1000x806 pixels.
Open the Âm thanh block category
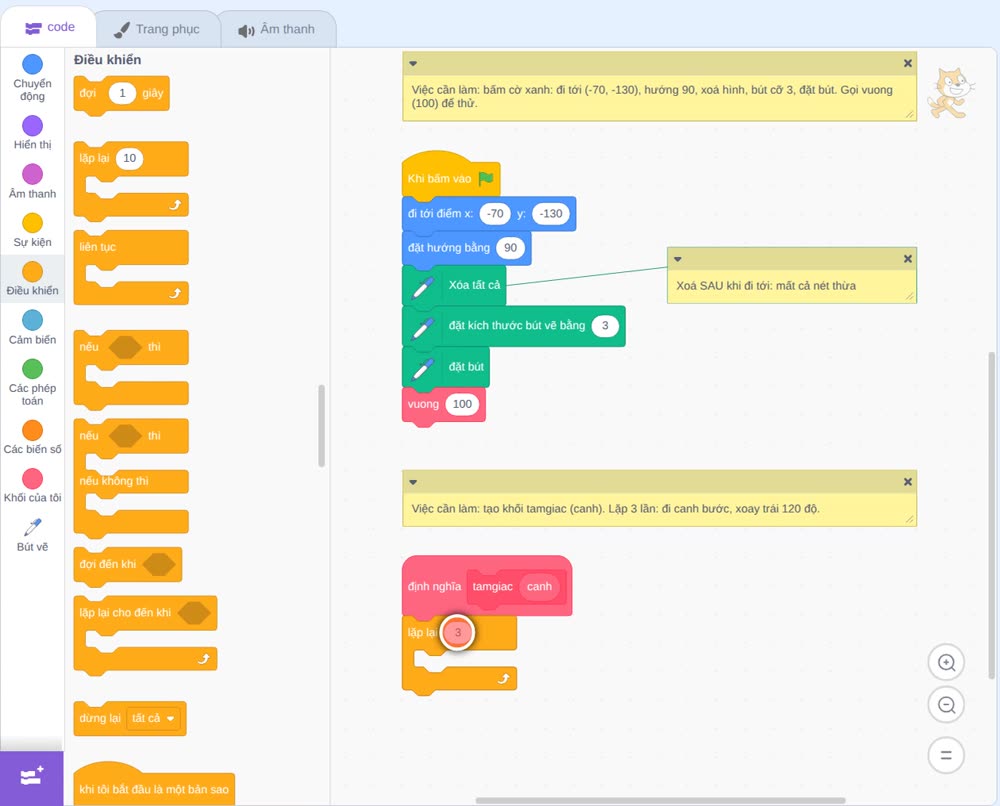33,182
